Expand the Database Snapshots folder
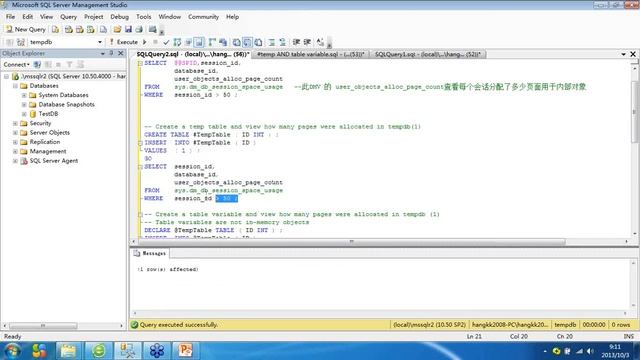The image size is (640, 360). pyautogui.click(x=24, y=104)
